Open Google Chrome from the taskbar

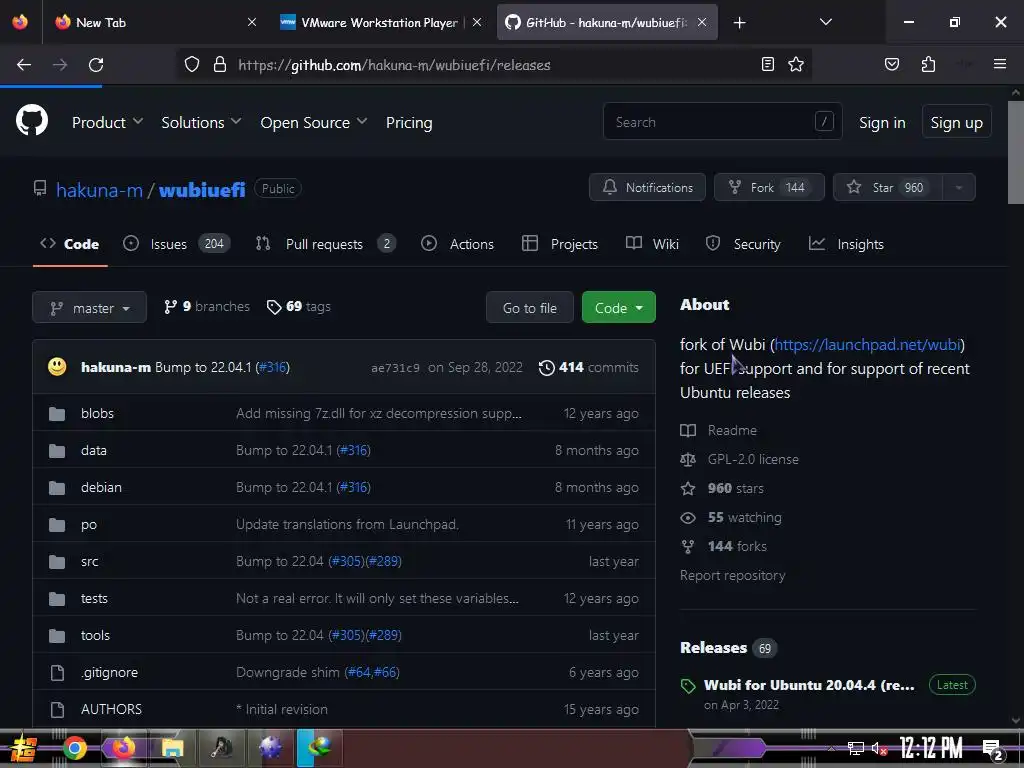click(75, 748)
